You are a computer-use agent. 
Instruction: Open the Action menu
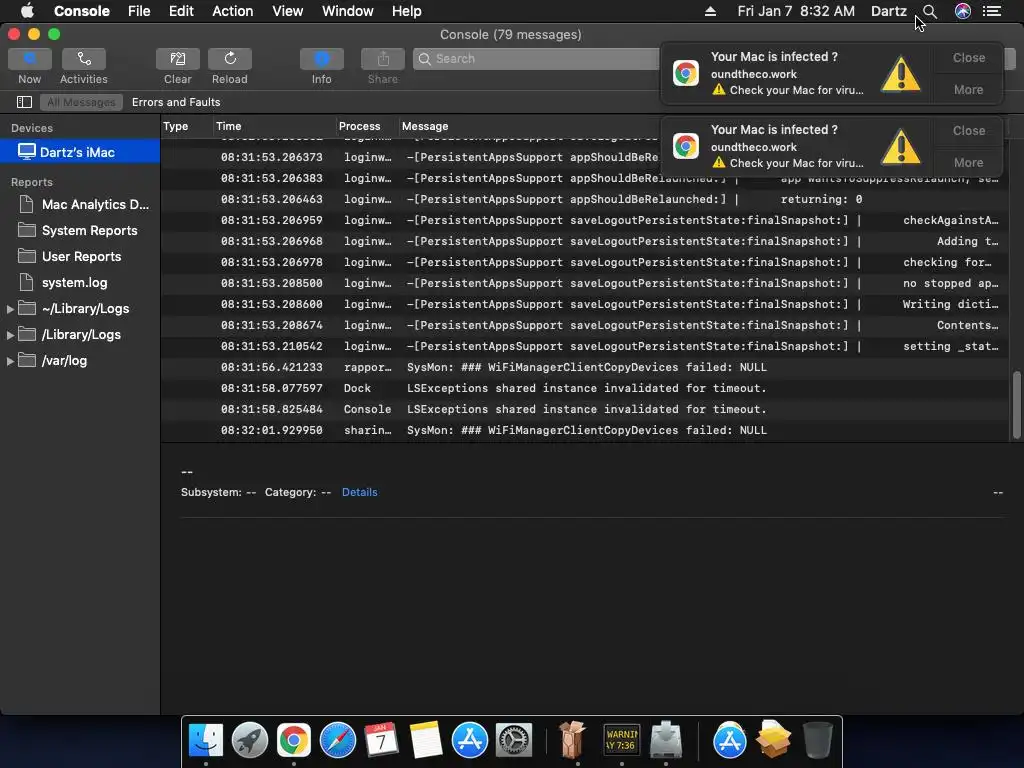232,11
